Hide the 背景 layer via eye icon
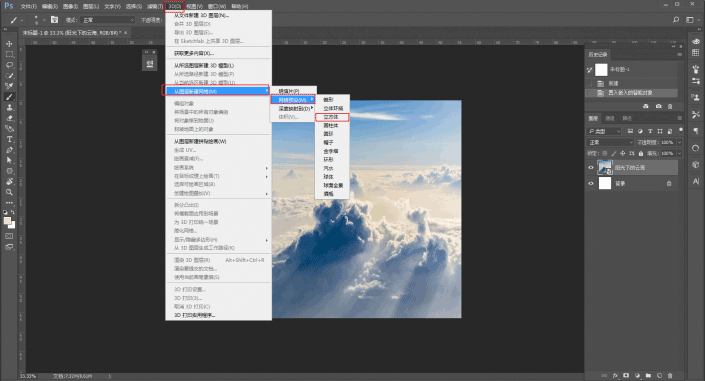Image resolution: width=705 pixels, height=381 pixels. 591,183
